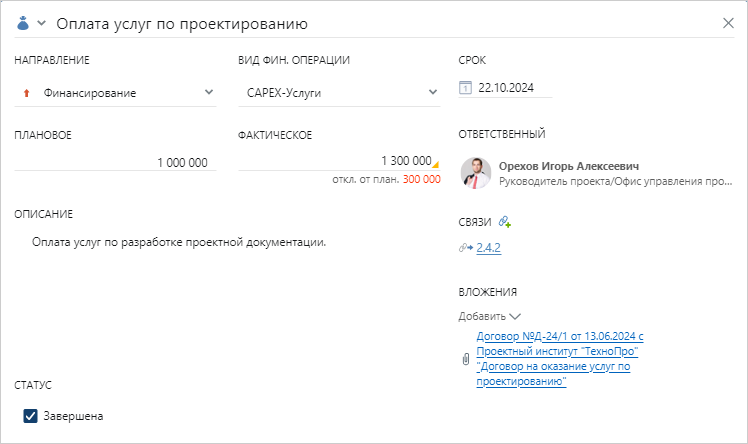Click the date field 22.10.2024
The height and width of the screenshot is (444, 748).
tap(506, 88)
